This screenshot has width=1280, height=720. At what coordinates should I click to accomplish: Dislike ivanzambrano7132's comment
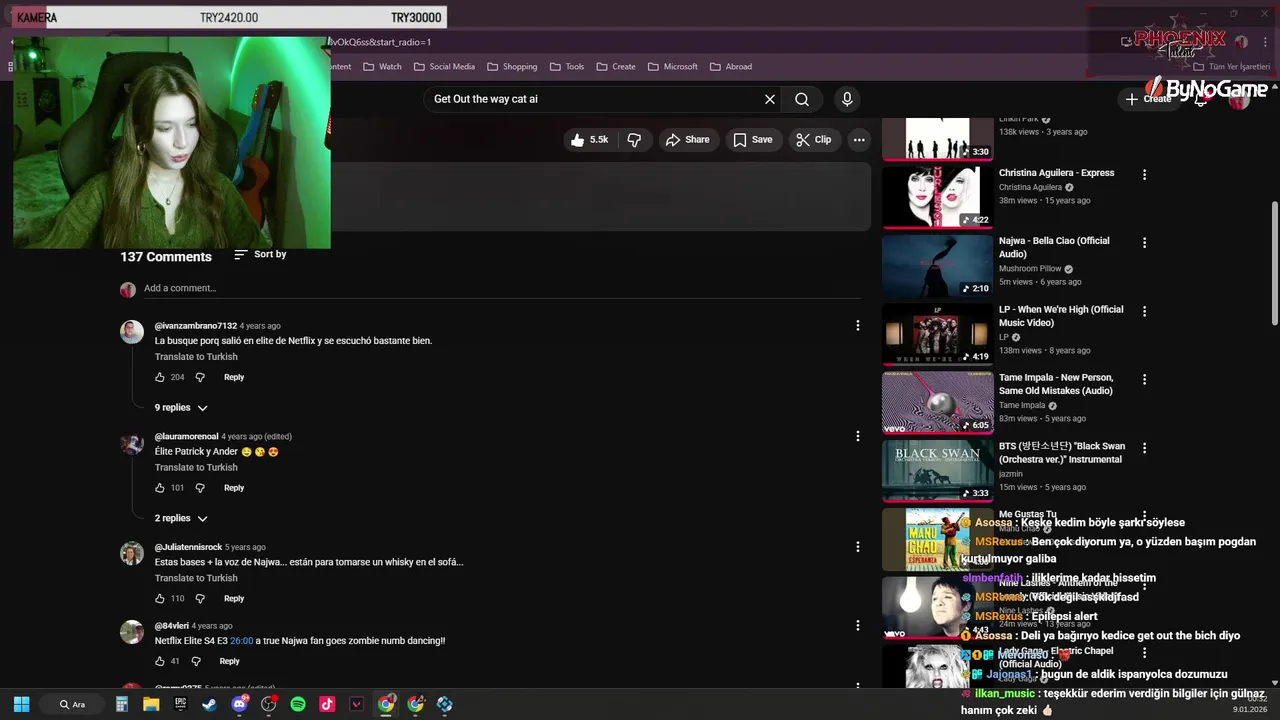point(200,377)
